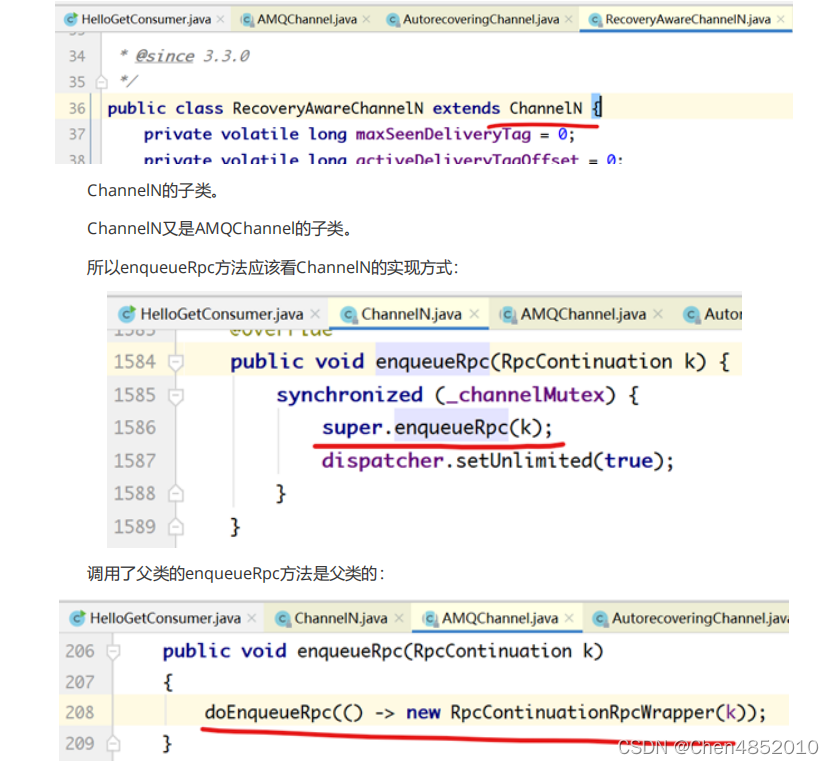Viewport: 834px width, 764px height.
Task: Click line number 36 in gutter
Action: pos(77,109)
